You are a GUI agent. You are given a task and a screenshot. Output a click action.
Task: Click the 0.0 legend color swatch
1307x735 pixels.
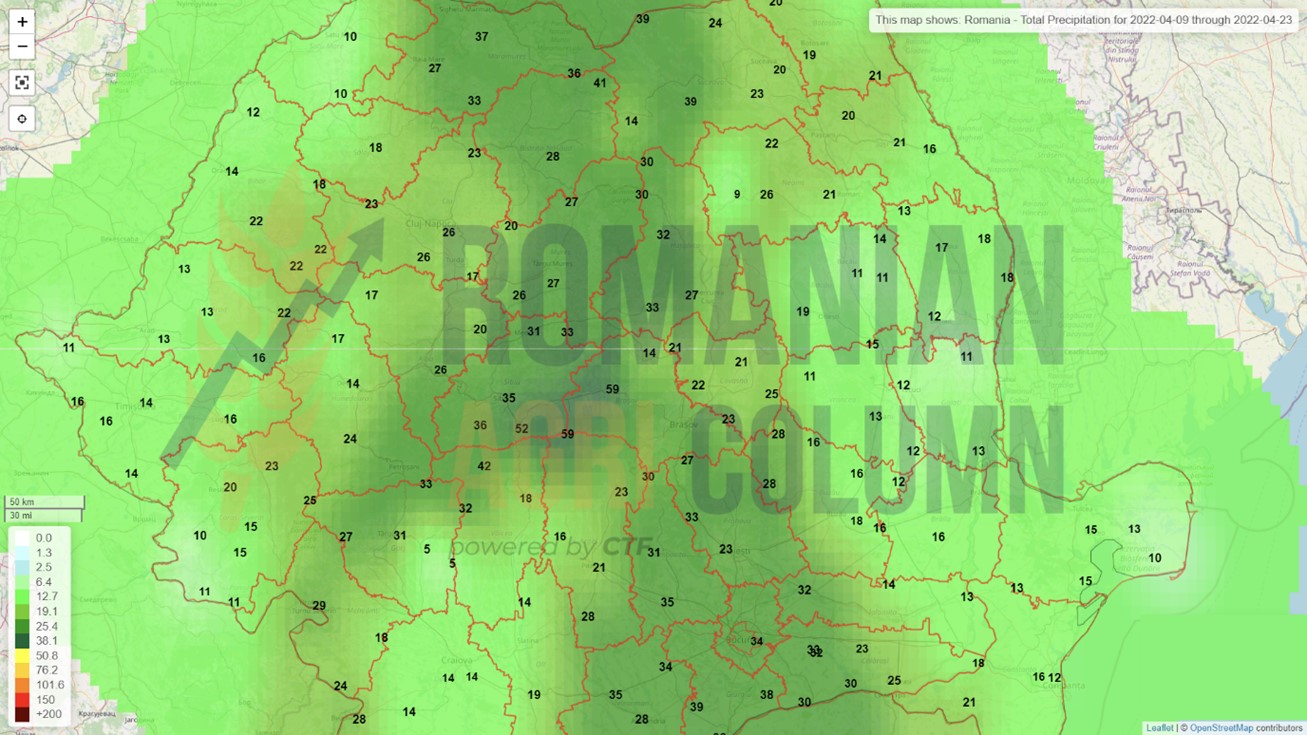pos(22,538)
